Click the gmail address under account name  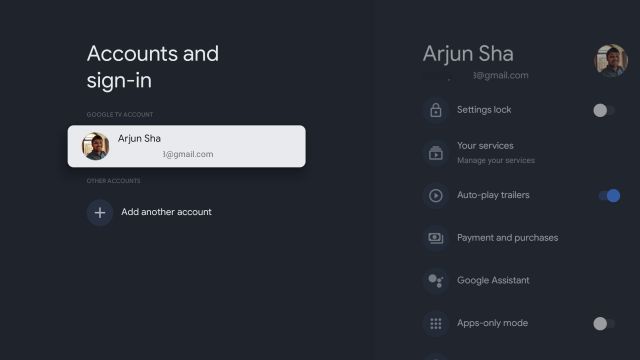tap(500, 75)
